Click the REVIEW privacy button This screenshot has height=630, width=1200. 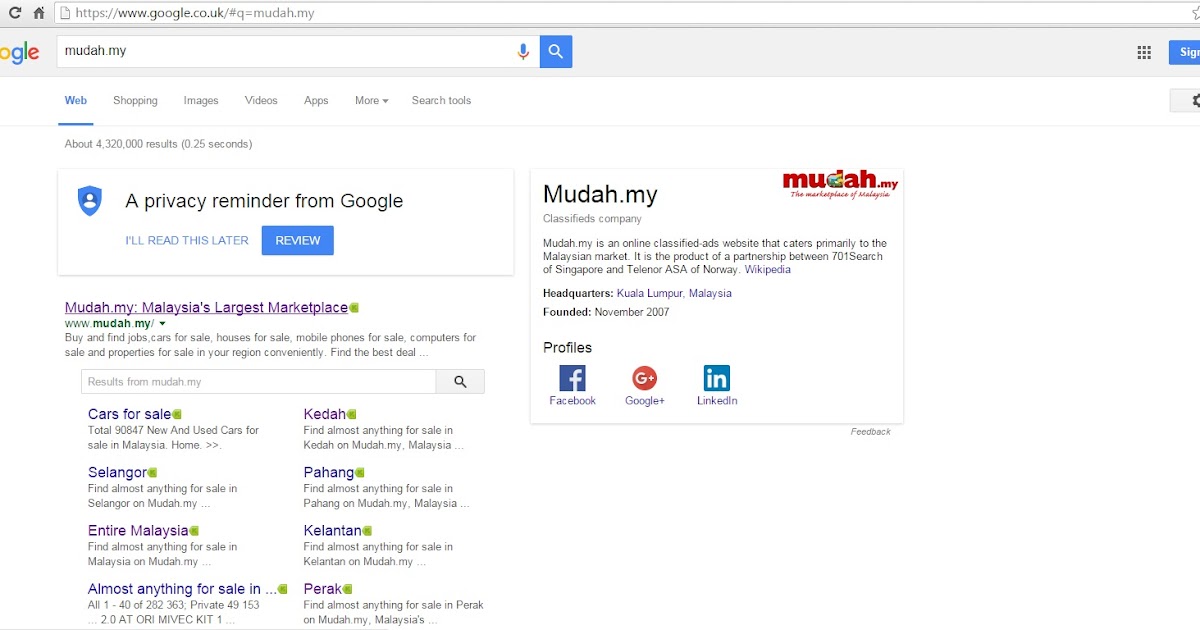(298, 240)
